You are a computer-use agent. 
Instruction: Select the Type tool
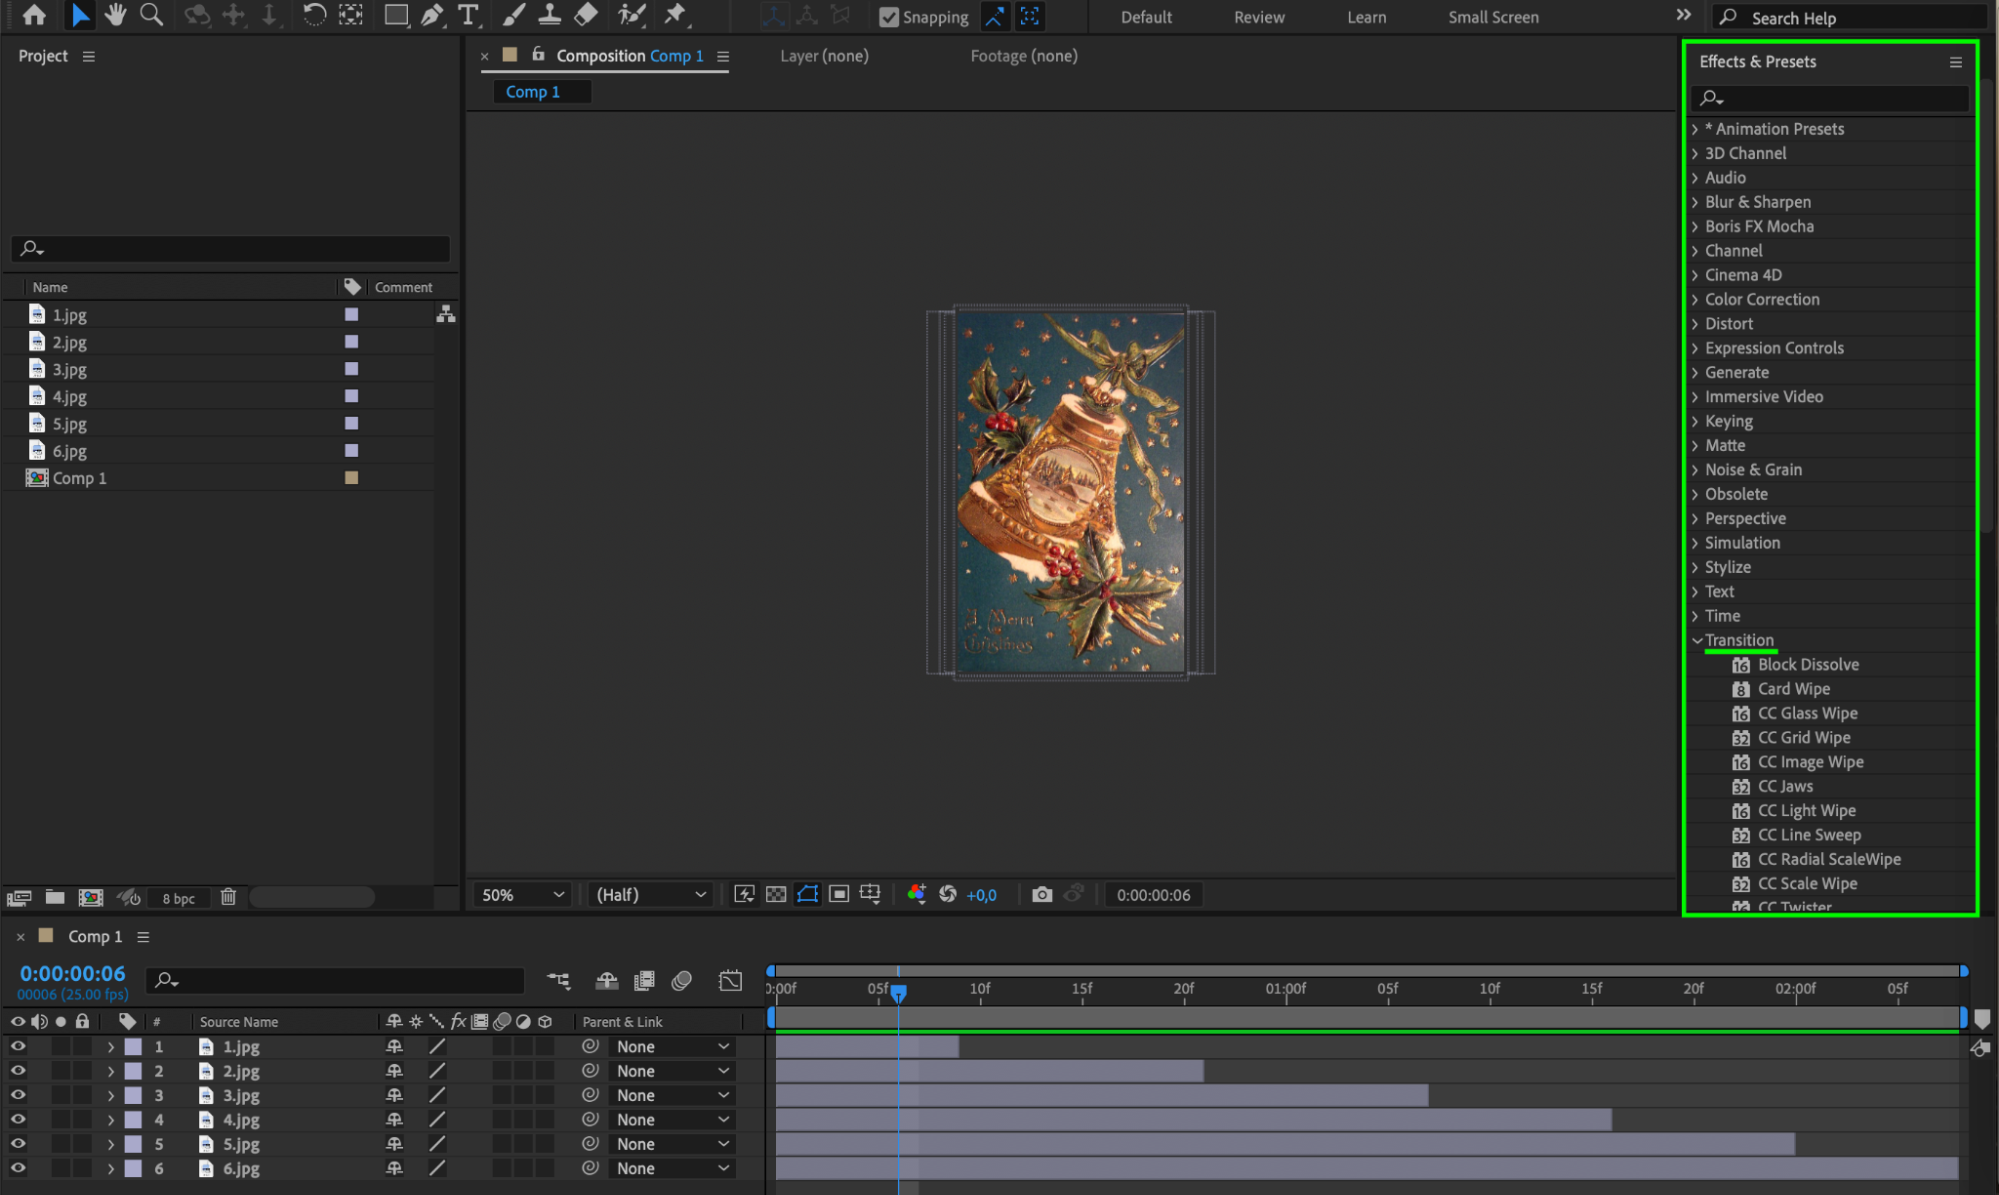point(468,15)
